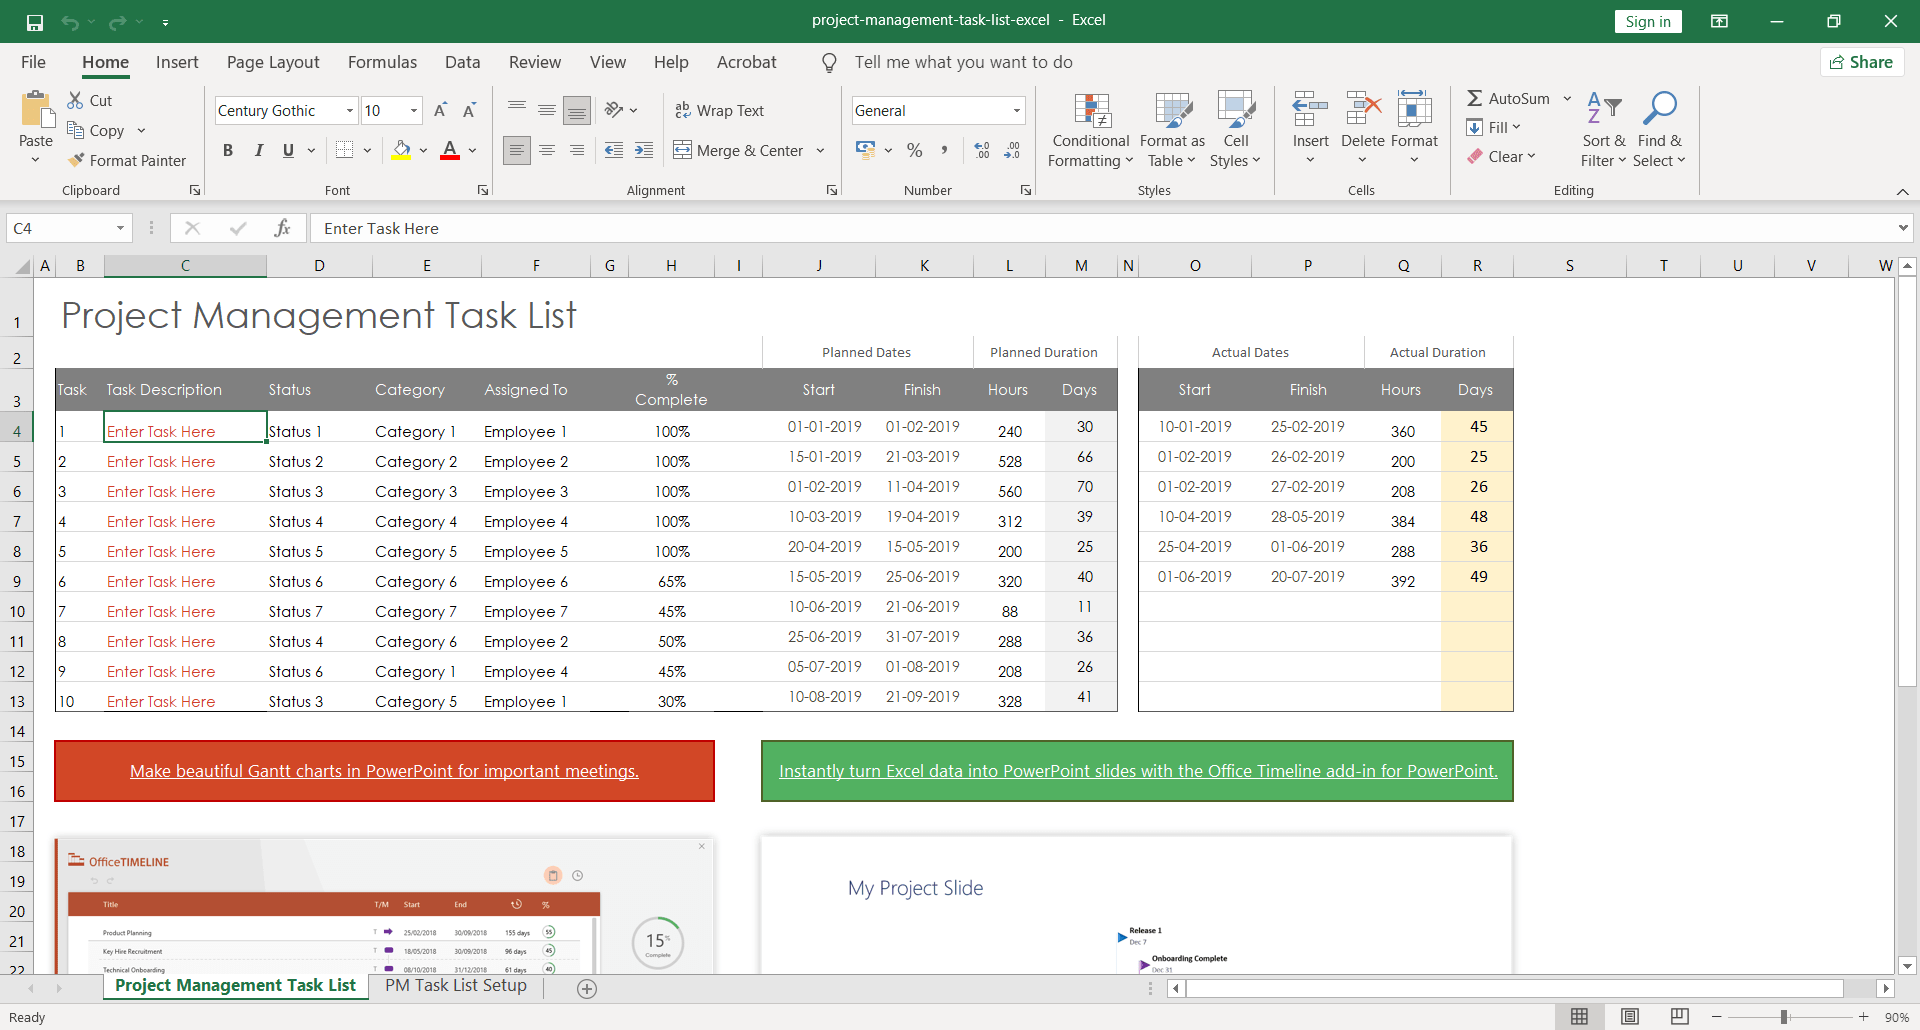The height and width of the screenshot is (1030, 1920).
Task: Expand the General number format dropdown
Action: coord(1016,110)
